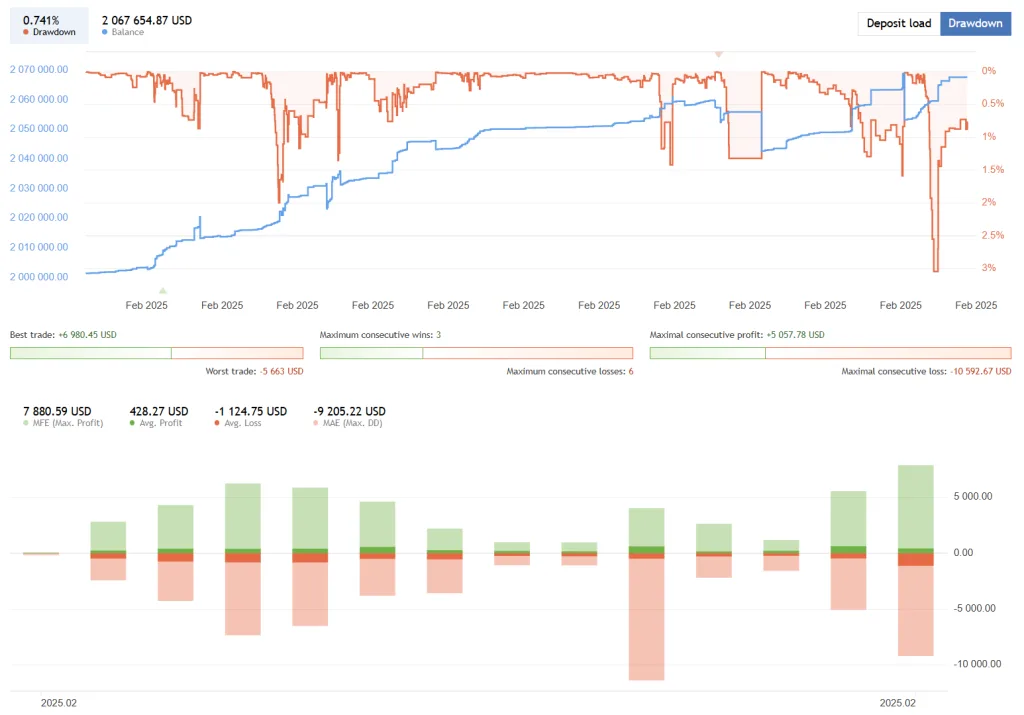This screenshot has width=1024, height=715.
Task: Click the blue Balance legend dot
Action: pyautogui.click(x=106, y=31)
